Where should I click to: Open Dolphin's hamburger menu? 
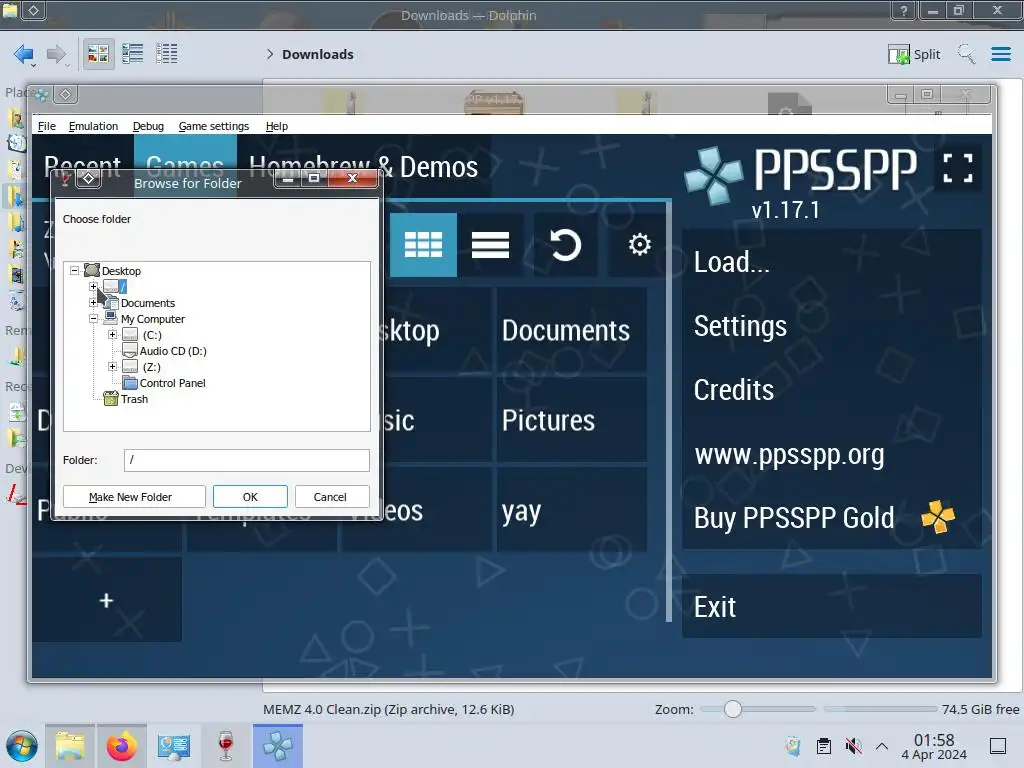pos(1000,54)
